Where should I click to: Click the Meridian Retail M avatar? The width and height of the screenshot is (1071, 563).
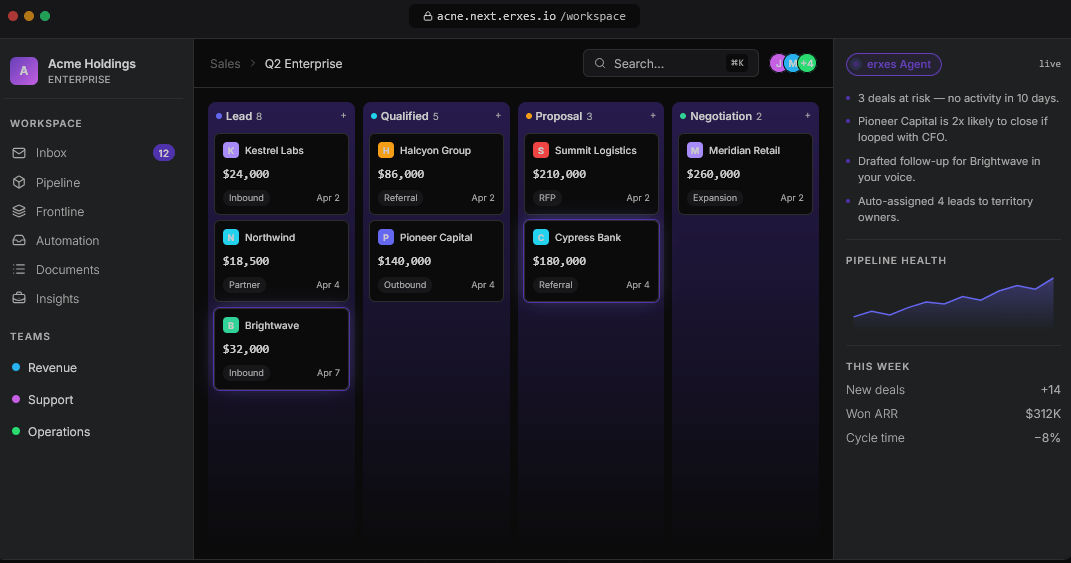695,150
